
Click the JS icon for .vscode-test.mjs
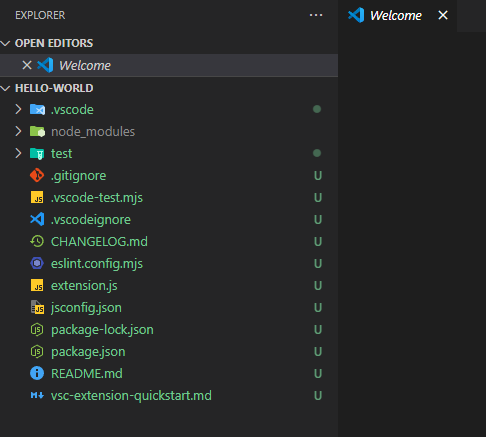coord(37,197)
